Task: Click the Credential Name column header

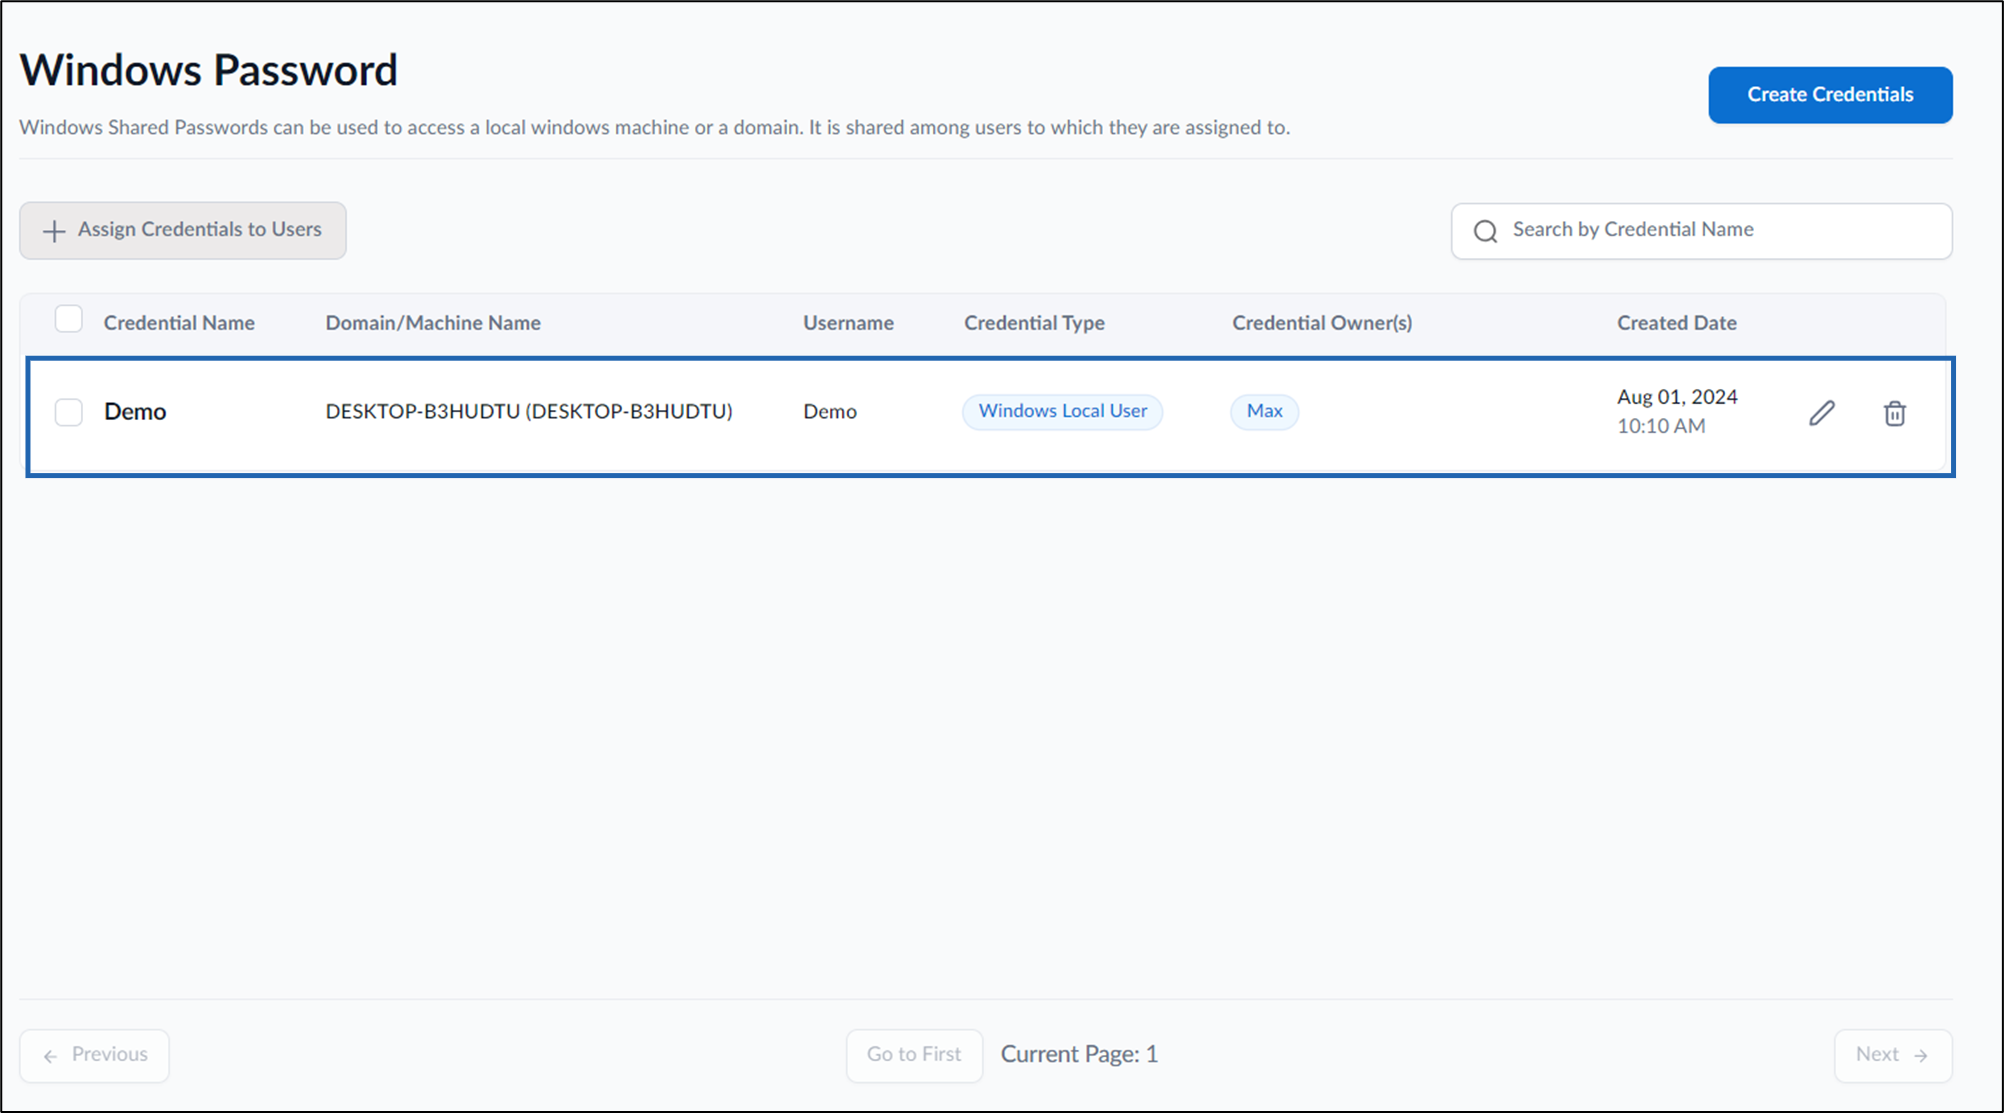Action: coord(179,323)
